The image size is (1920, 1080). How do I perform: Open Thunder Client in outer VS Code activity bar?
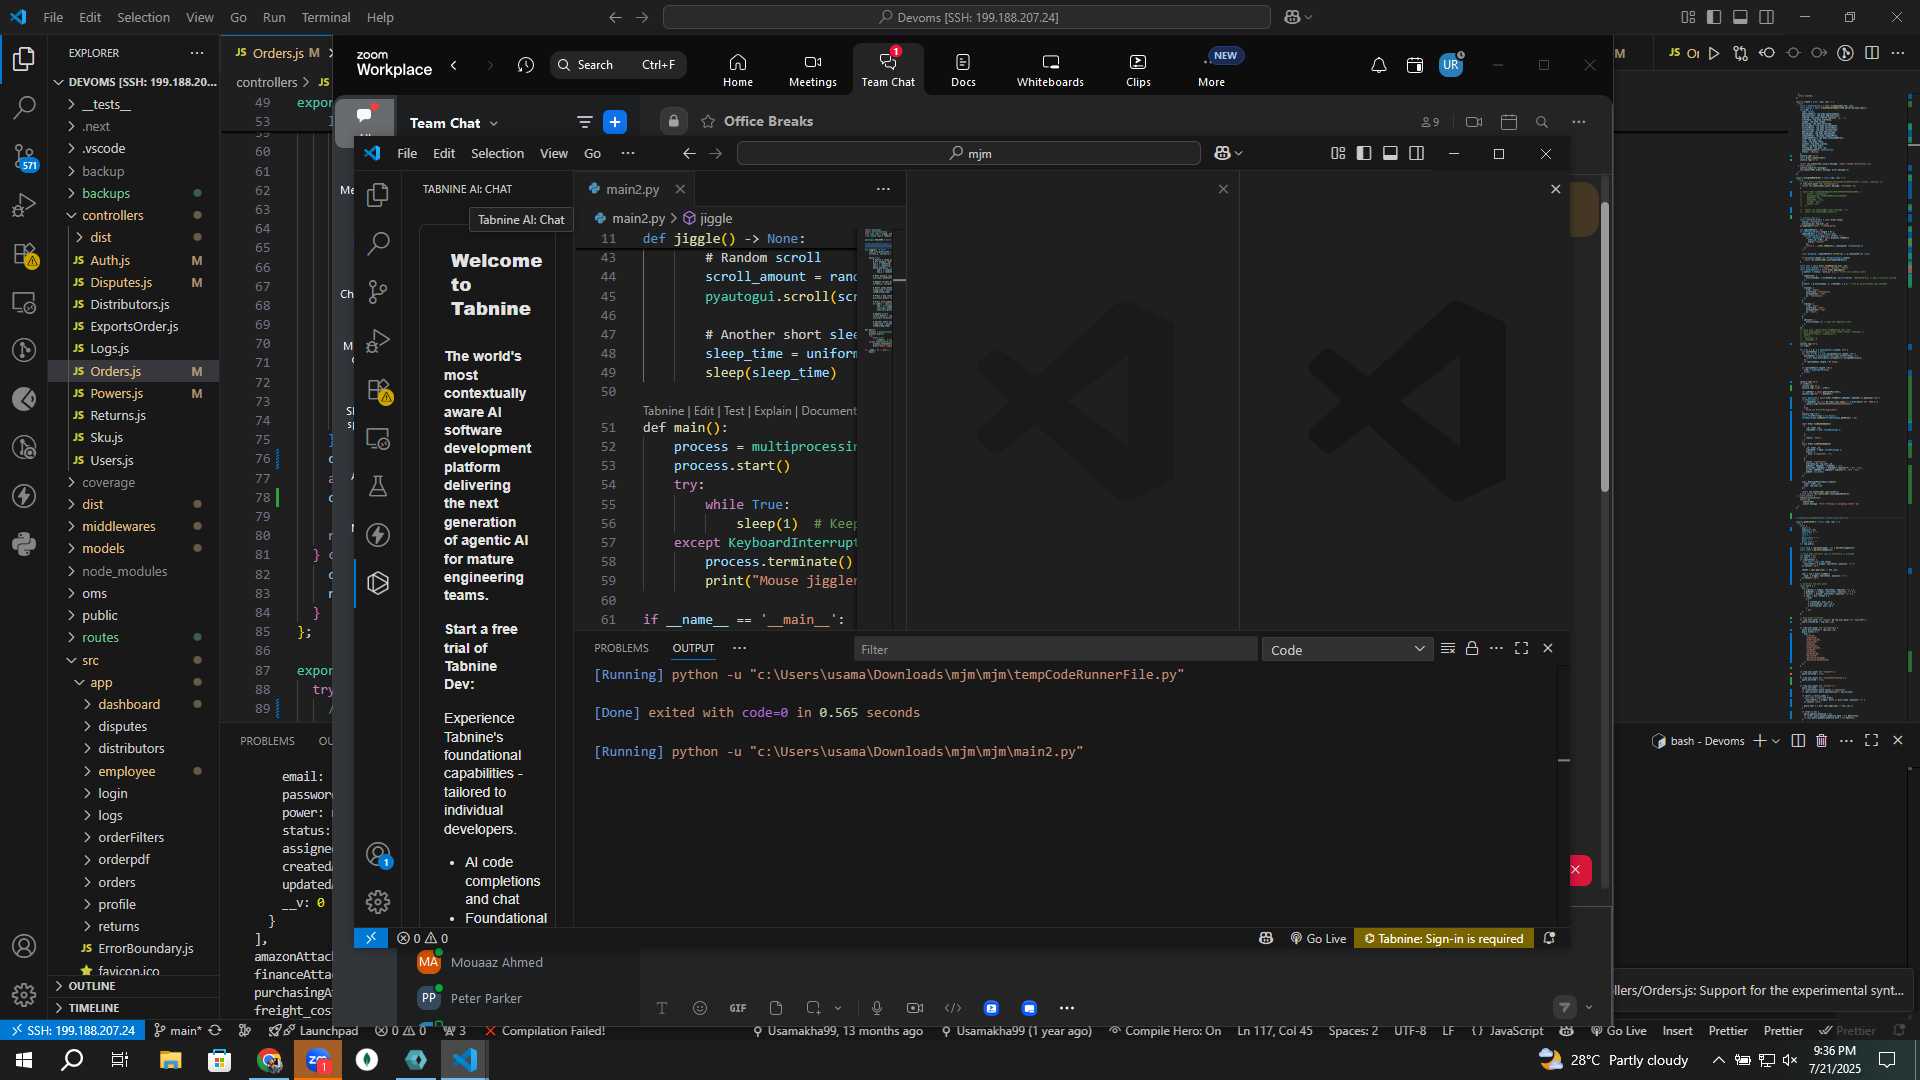[24, 496]
